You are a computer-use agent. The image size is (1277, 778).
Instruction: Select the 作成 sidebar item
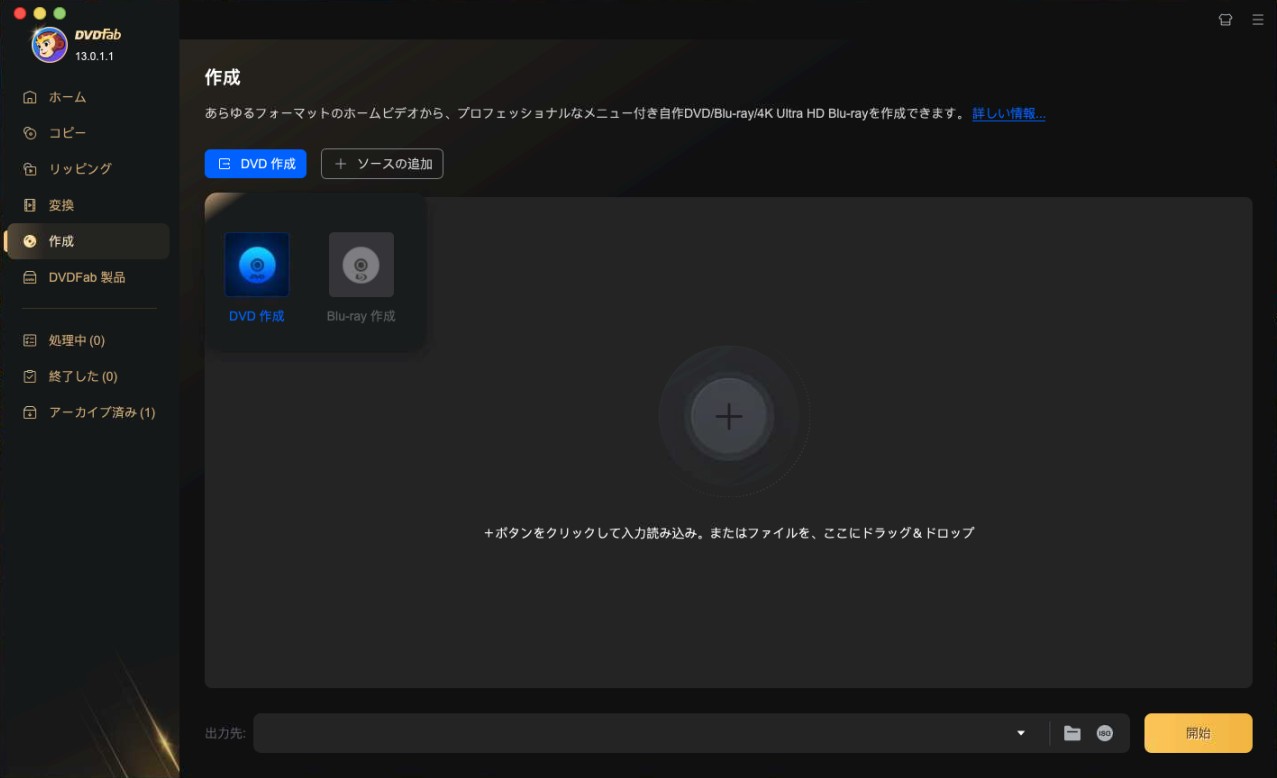[x=87, y=241]
